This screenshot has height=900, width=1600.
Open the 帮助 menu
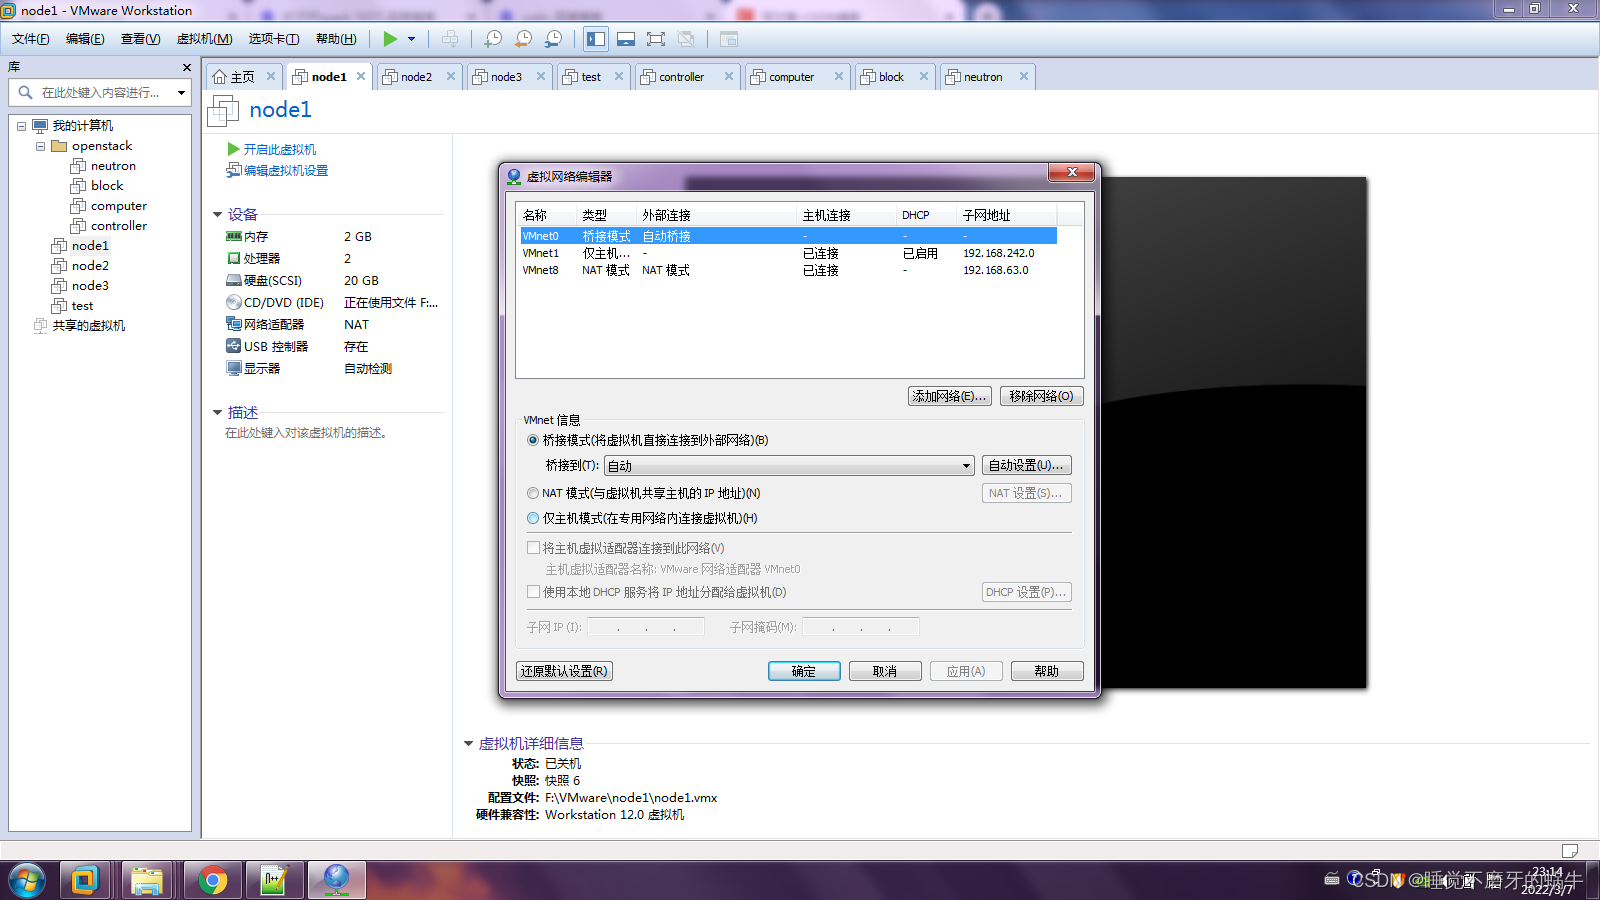click(x=336, y=39)
